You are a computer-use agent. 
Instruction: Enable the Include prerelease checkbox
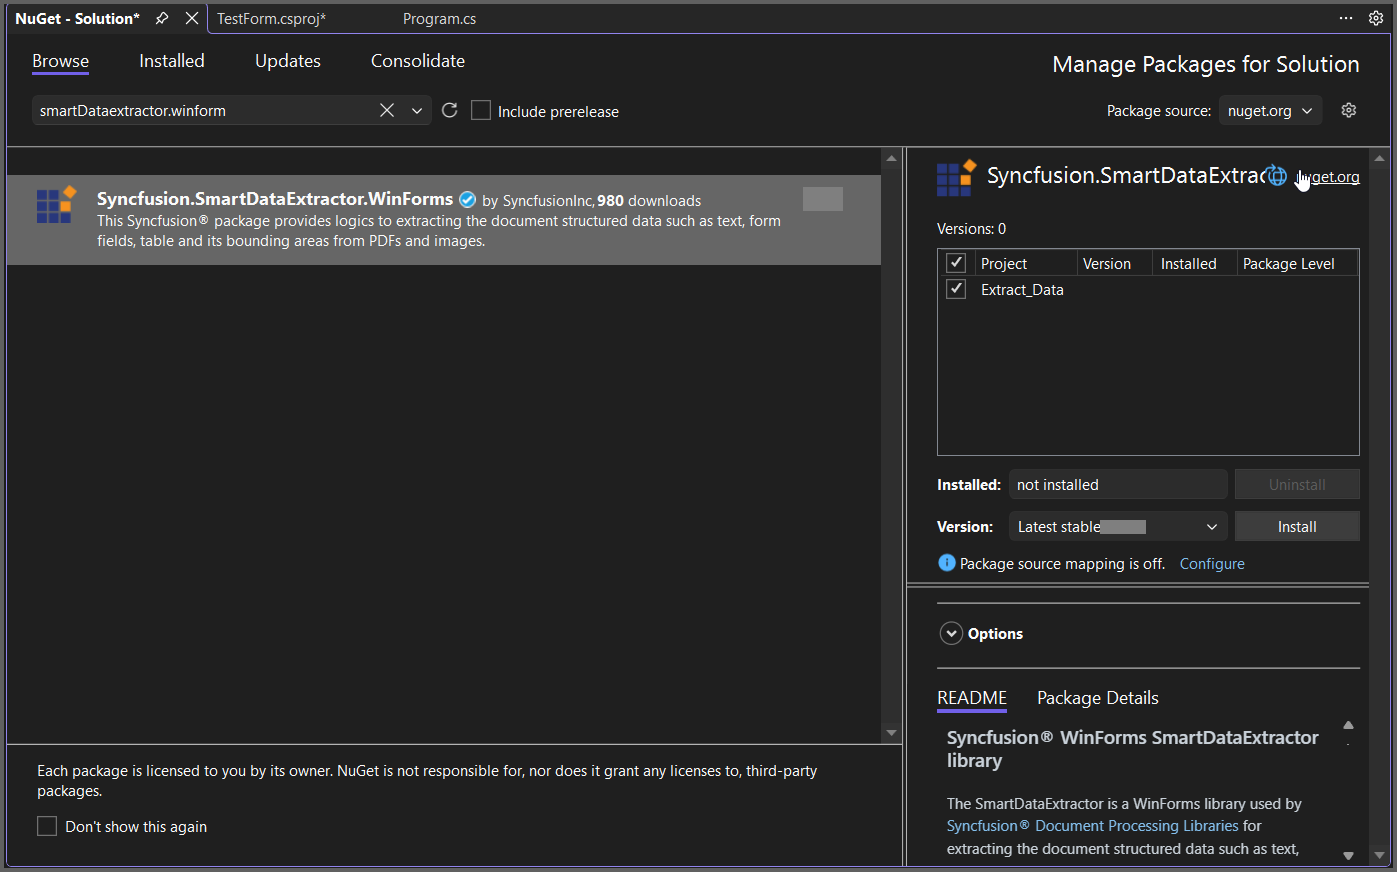481,110
